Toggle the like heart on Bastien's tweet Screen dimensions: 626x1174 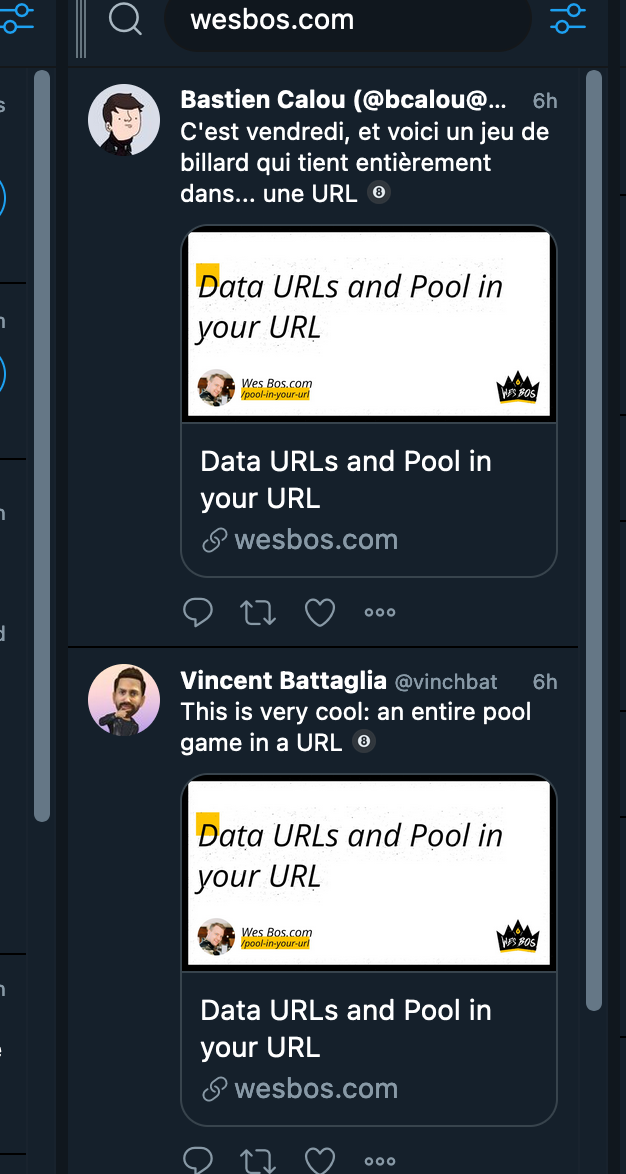point(319,611)
